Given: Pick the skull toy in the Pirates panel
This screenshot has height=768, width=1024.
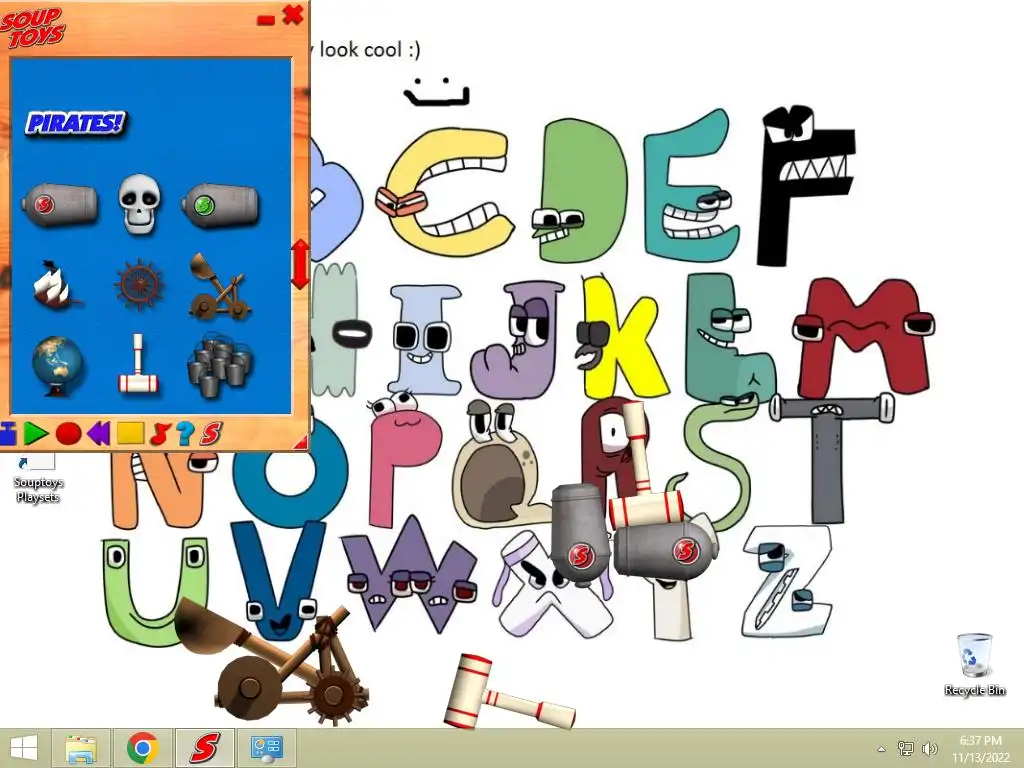Looking at the screenshot, I should pos(139,203).
